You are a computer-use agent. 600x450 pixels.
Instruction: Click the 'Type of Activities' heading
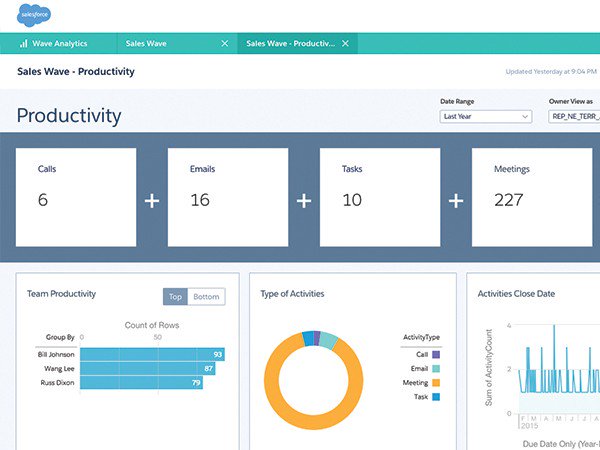[x=292, y=294]
